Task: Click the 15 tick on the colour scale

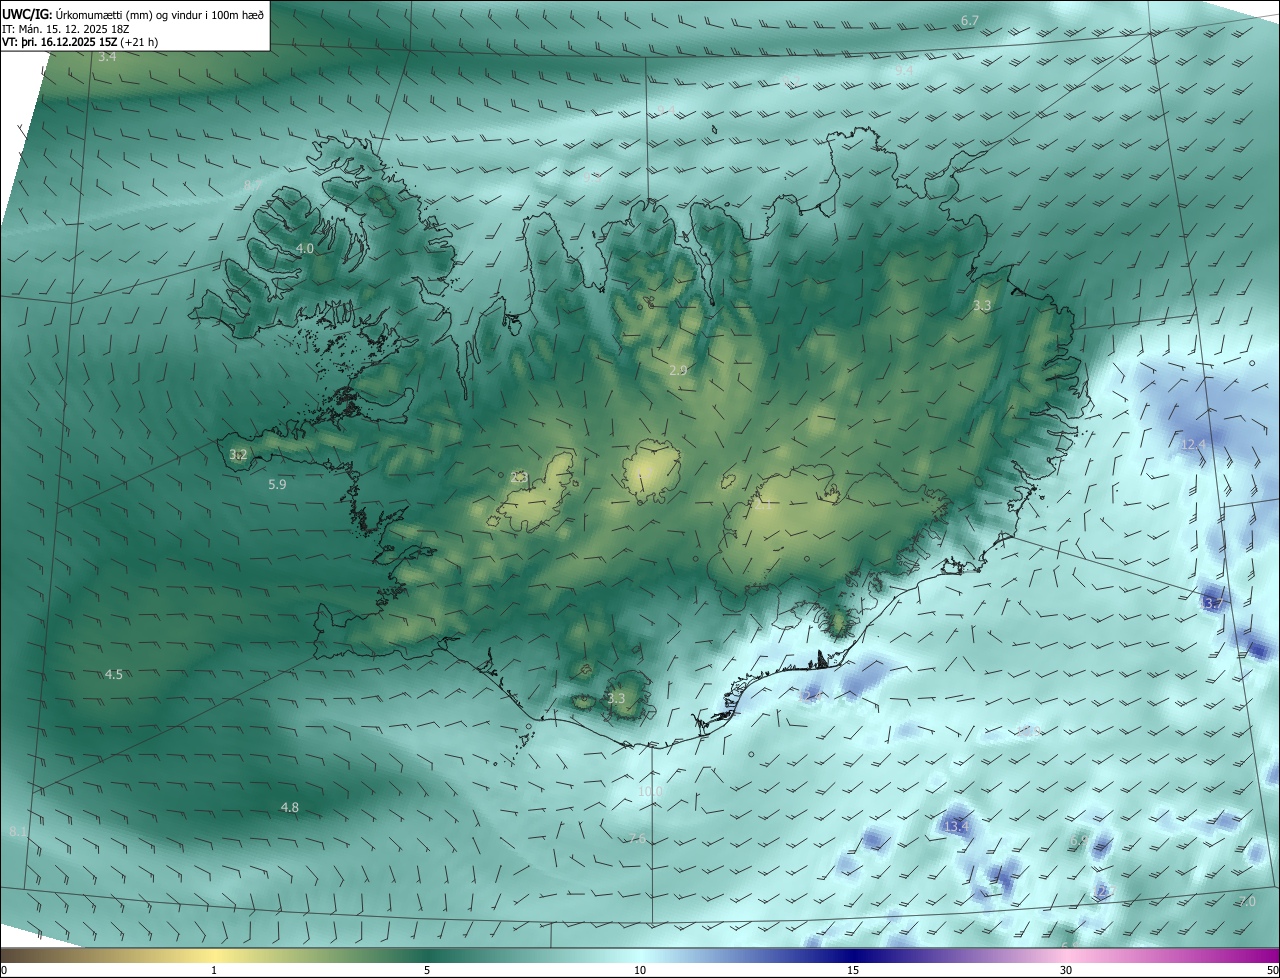Action: (853, 970)
